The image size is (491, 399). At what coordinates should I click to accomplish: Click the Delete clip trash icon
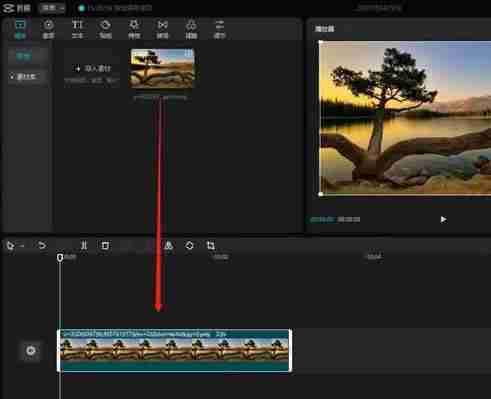coord(105,246)
